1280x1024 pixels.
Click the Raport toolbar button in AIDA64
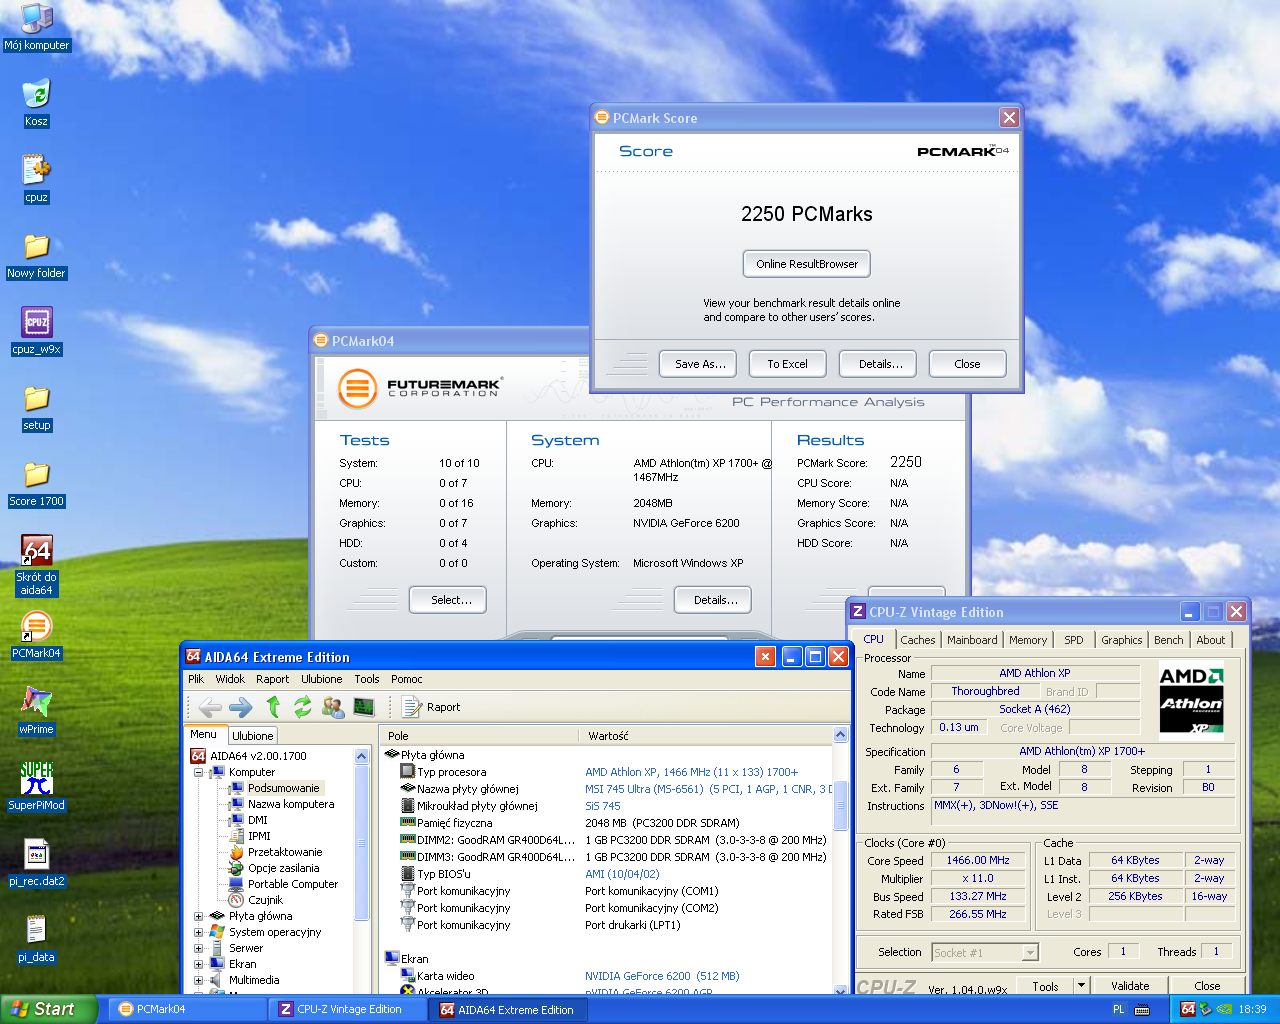point(432,707)
